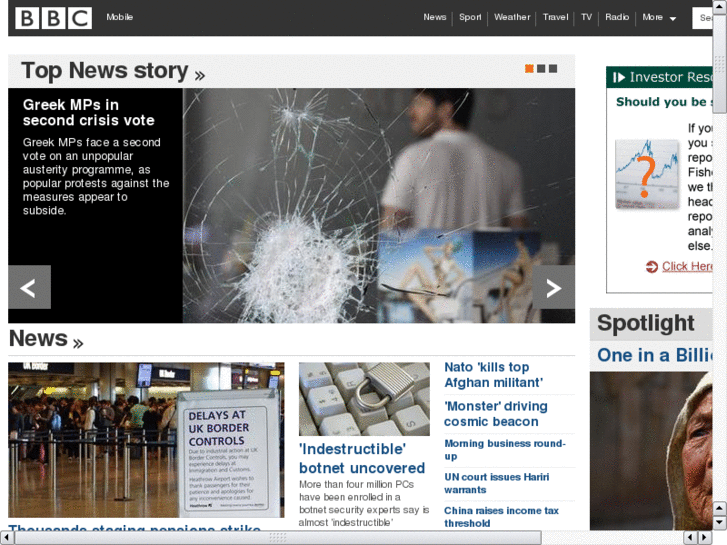Advance carousel with right arrow button
The width and height of the screenshot is (727, 545).
[554, 287]
